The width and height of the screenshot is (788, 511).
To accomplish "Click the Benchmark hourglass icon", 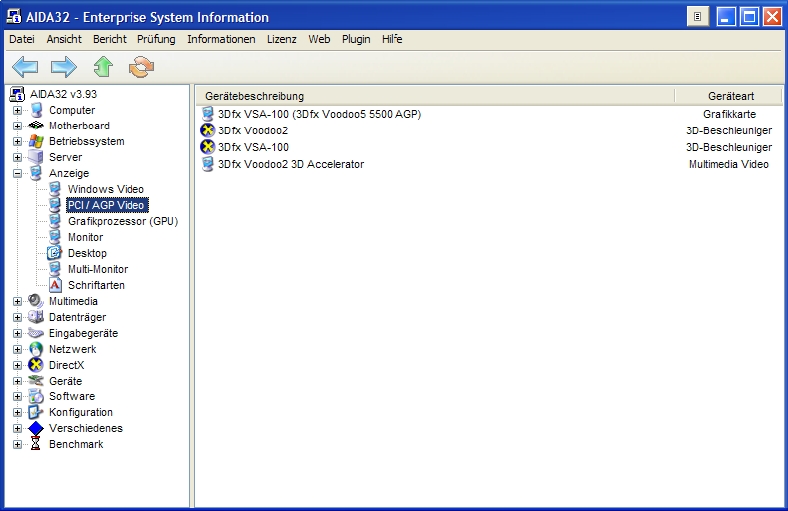I will pyautogui.click(x=36, y=444).
